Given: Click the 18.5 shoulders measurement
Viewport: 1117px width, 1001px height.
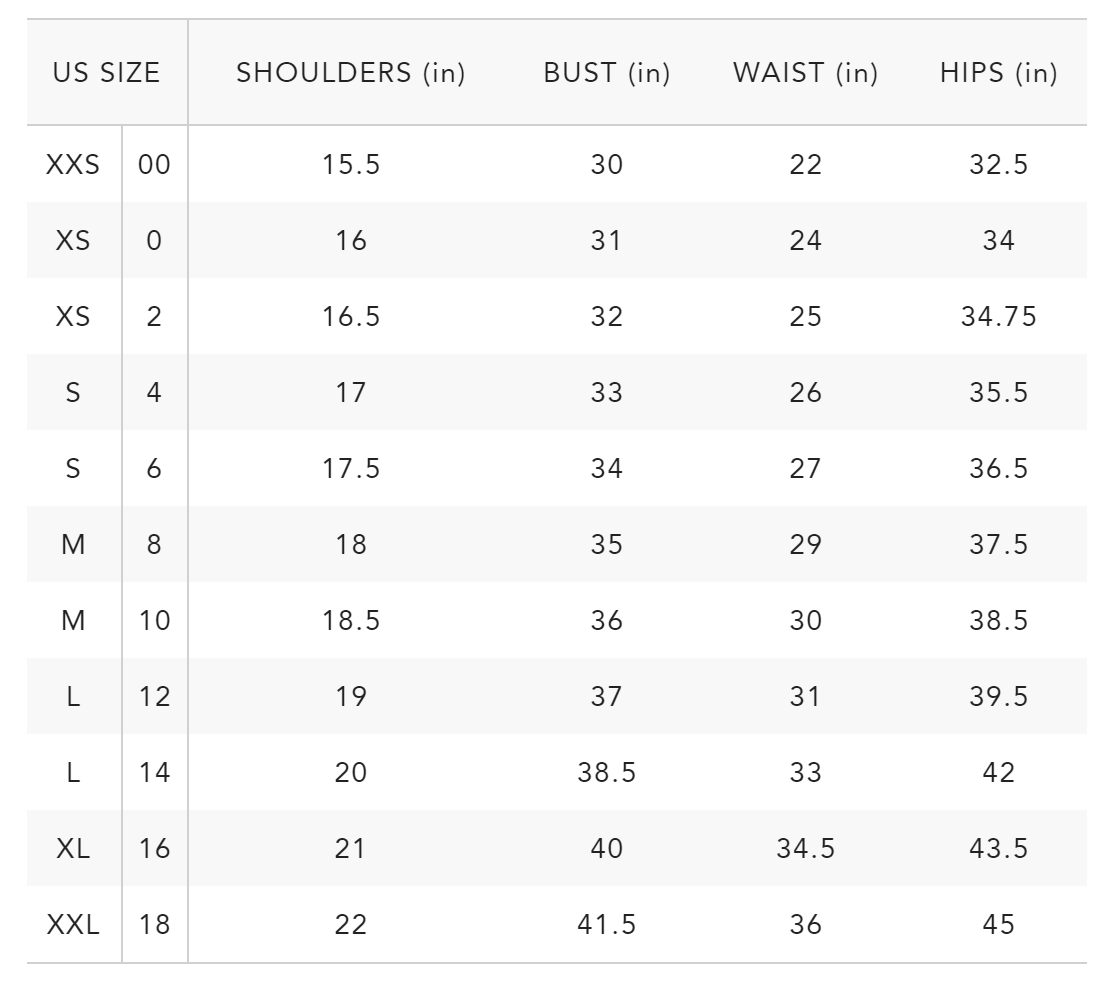Looking at the screenshot, I should pyautogui.click(x=351, y=621).
